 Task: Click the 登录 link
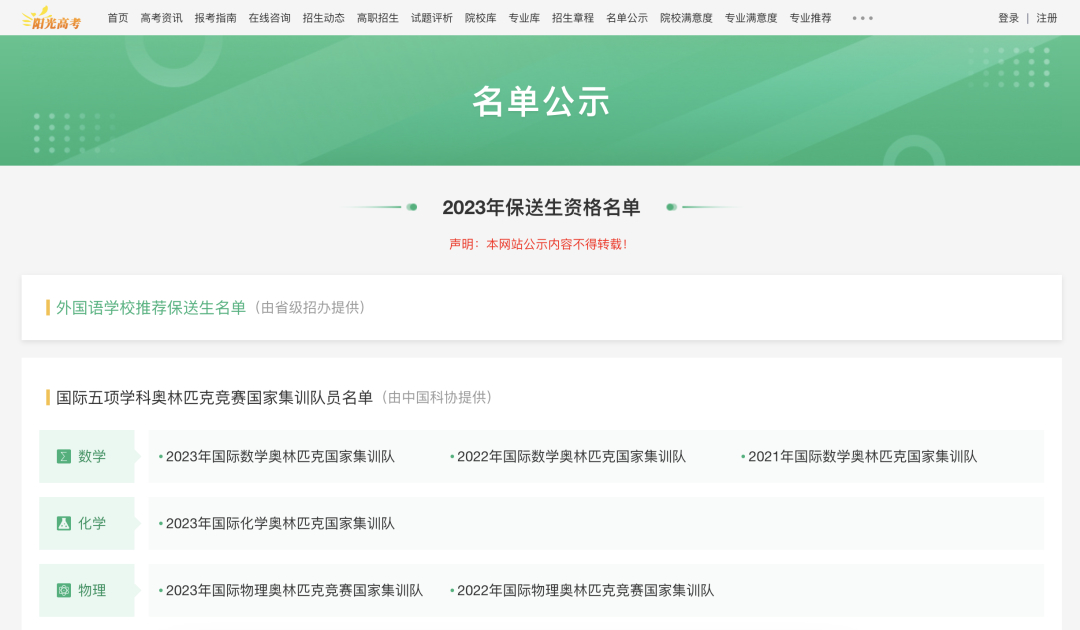click(x=1008, y=18)
